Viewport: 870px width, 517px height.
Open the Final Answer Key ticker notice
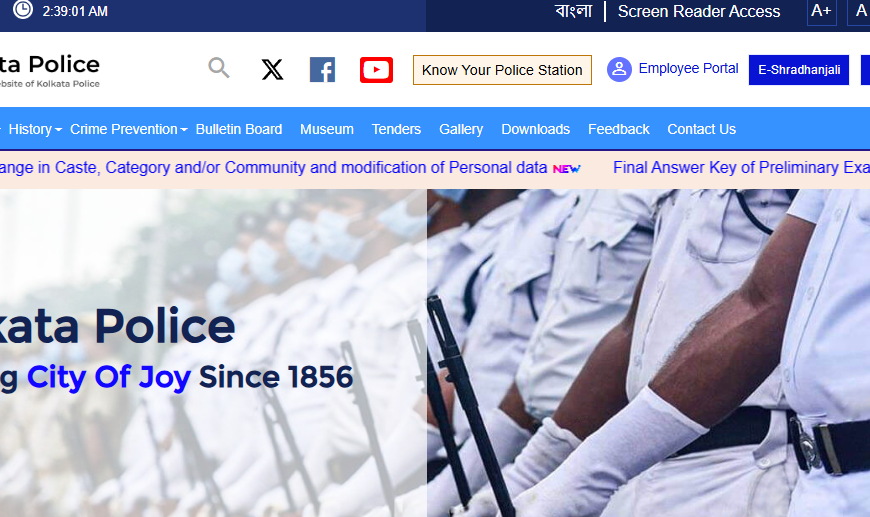point(741,168)
